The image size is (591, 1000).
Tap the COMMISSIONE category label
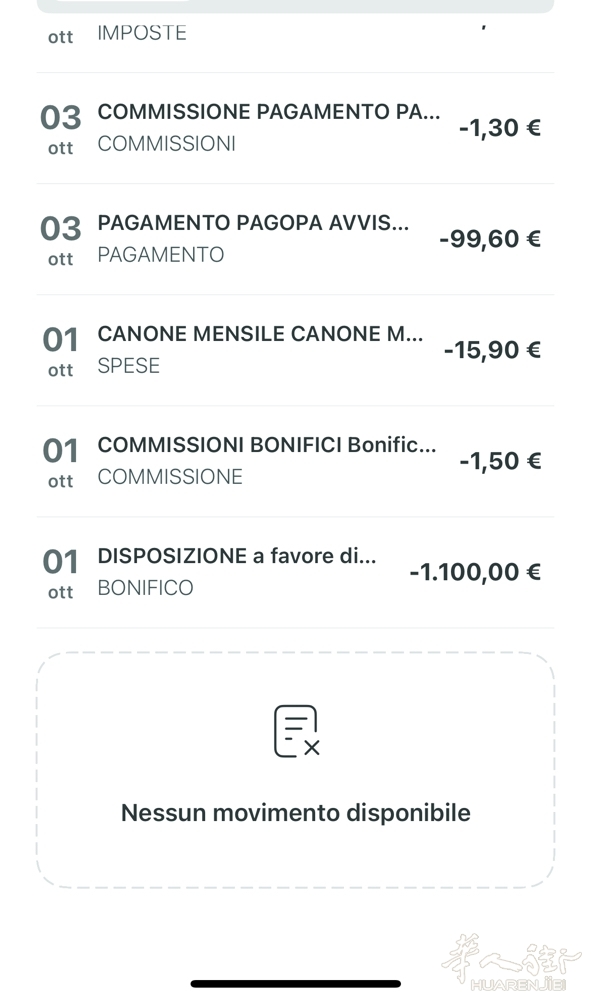point(170,477)
